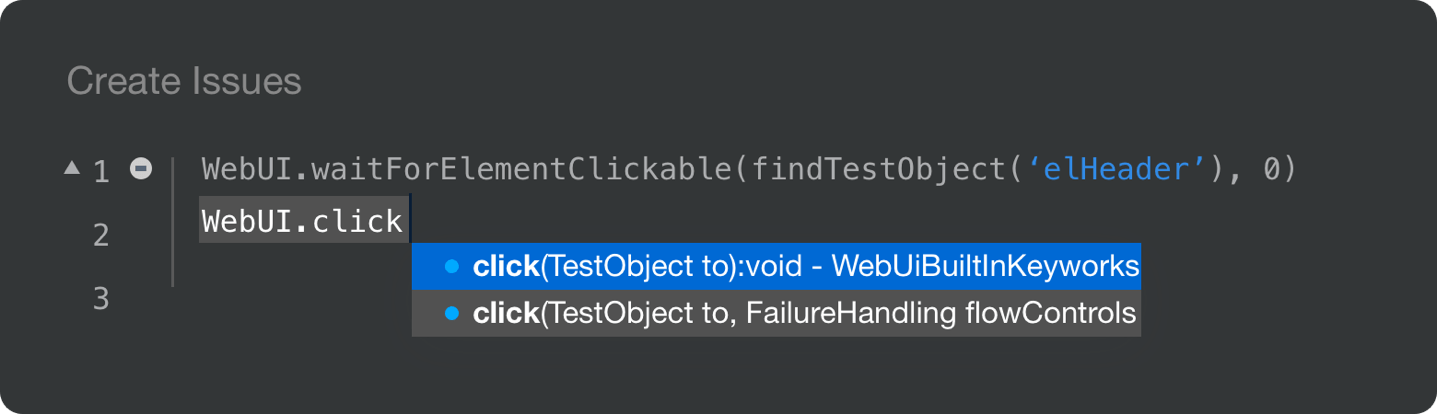Select line number 1 in gutter
Image resolution: width=1437 pixels, height=414 pixels.
(x=101, y=172)
